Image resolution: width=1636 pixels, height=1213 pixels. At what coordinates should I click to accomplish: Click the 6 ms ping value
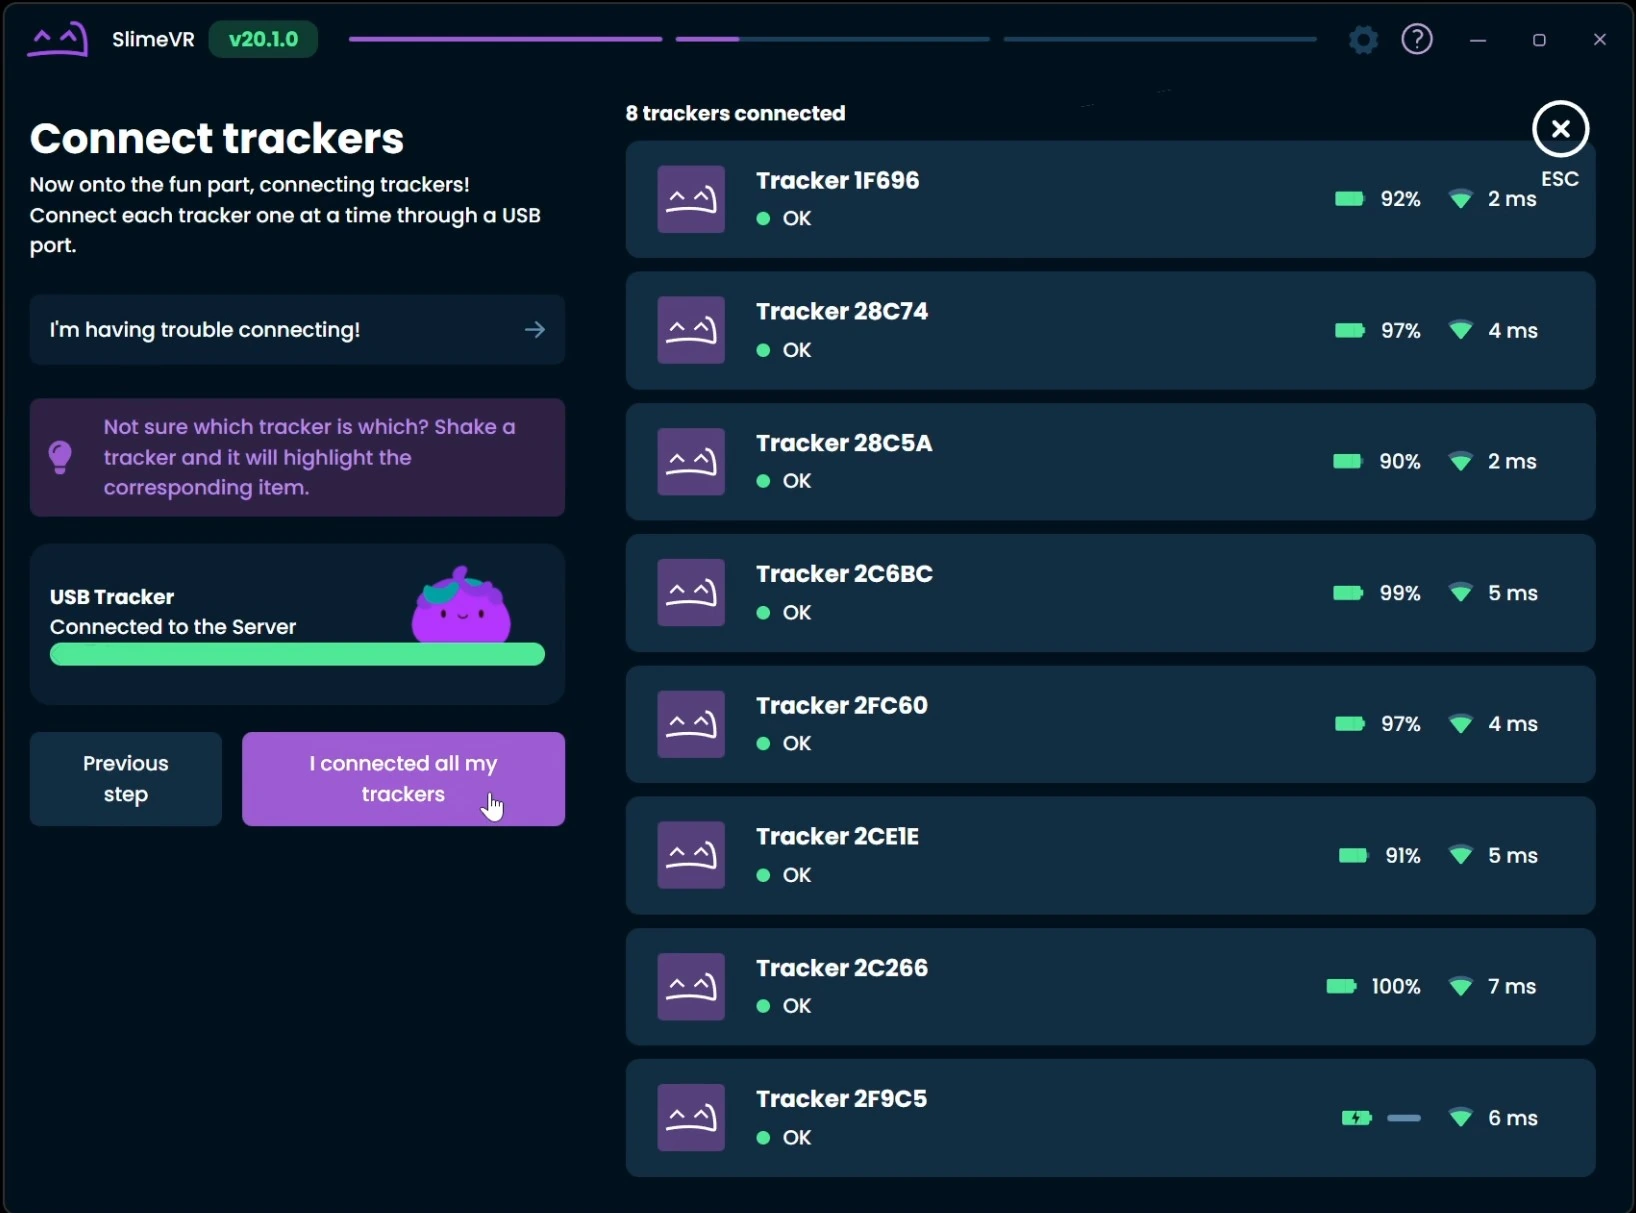point(1513,1118)
